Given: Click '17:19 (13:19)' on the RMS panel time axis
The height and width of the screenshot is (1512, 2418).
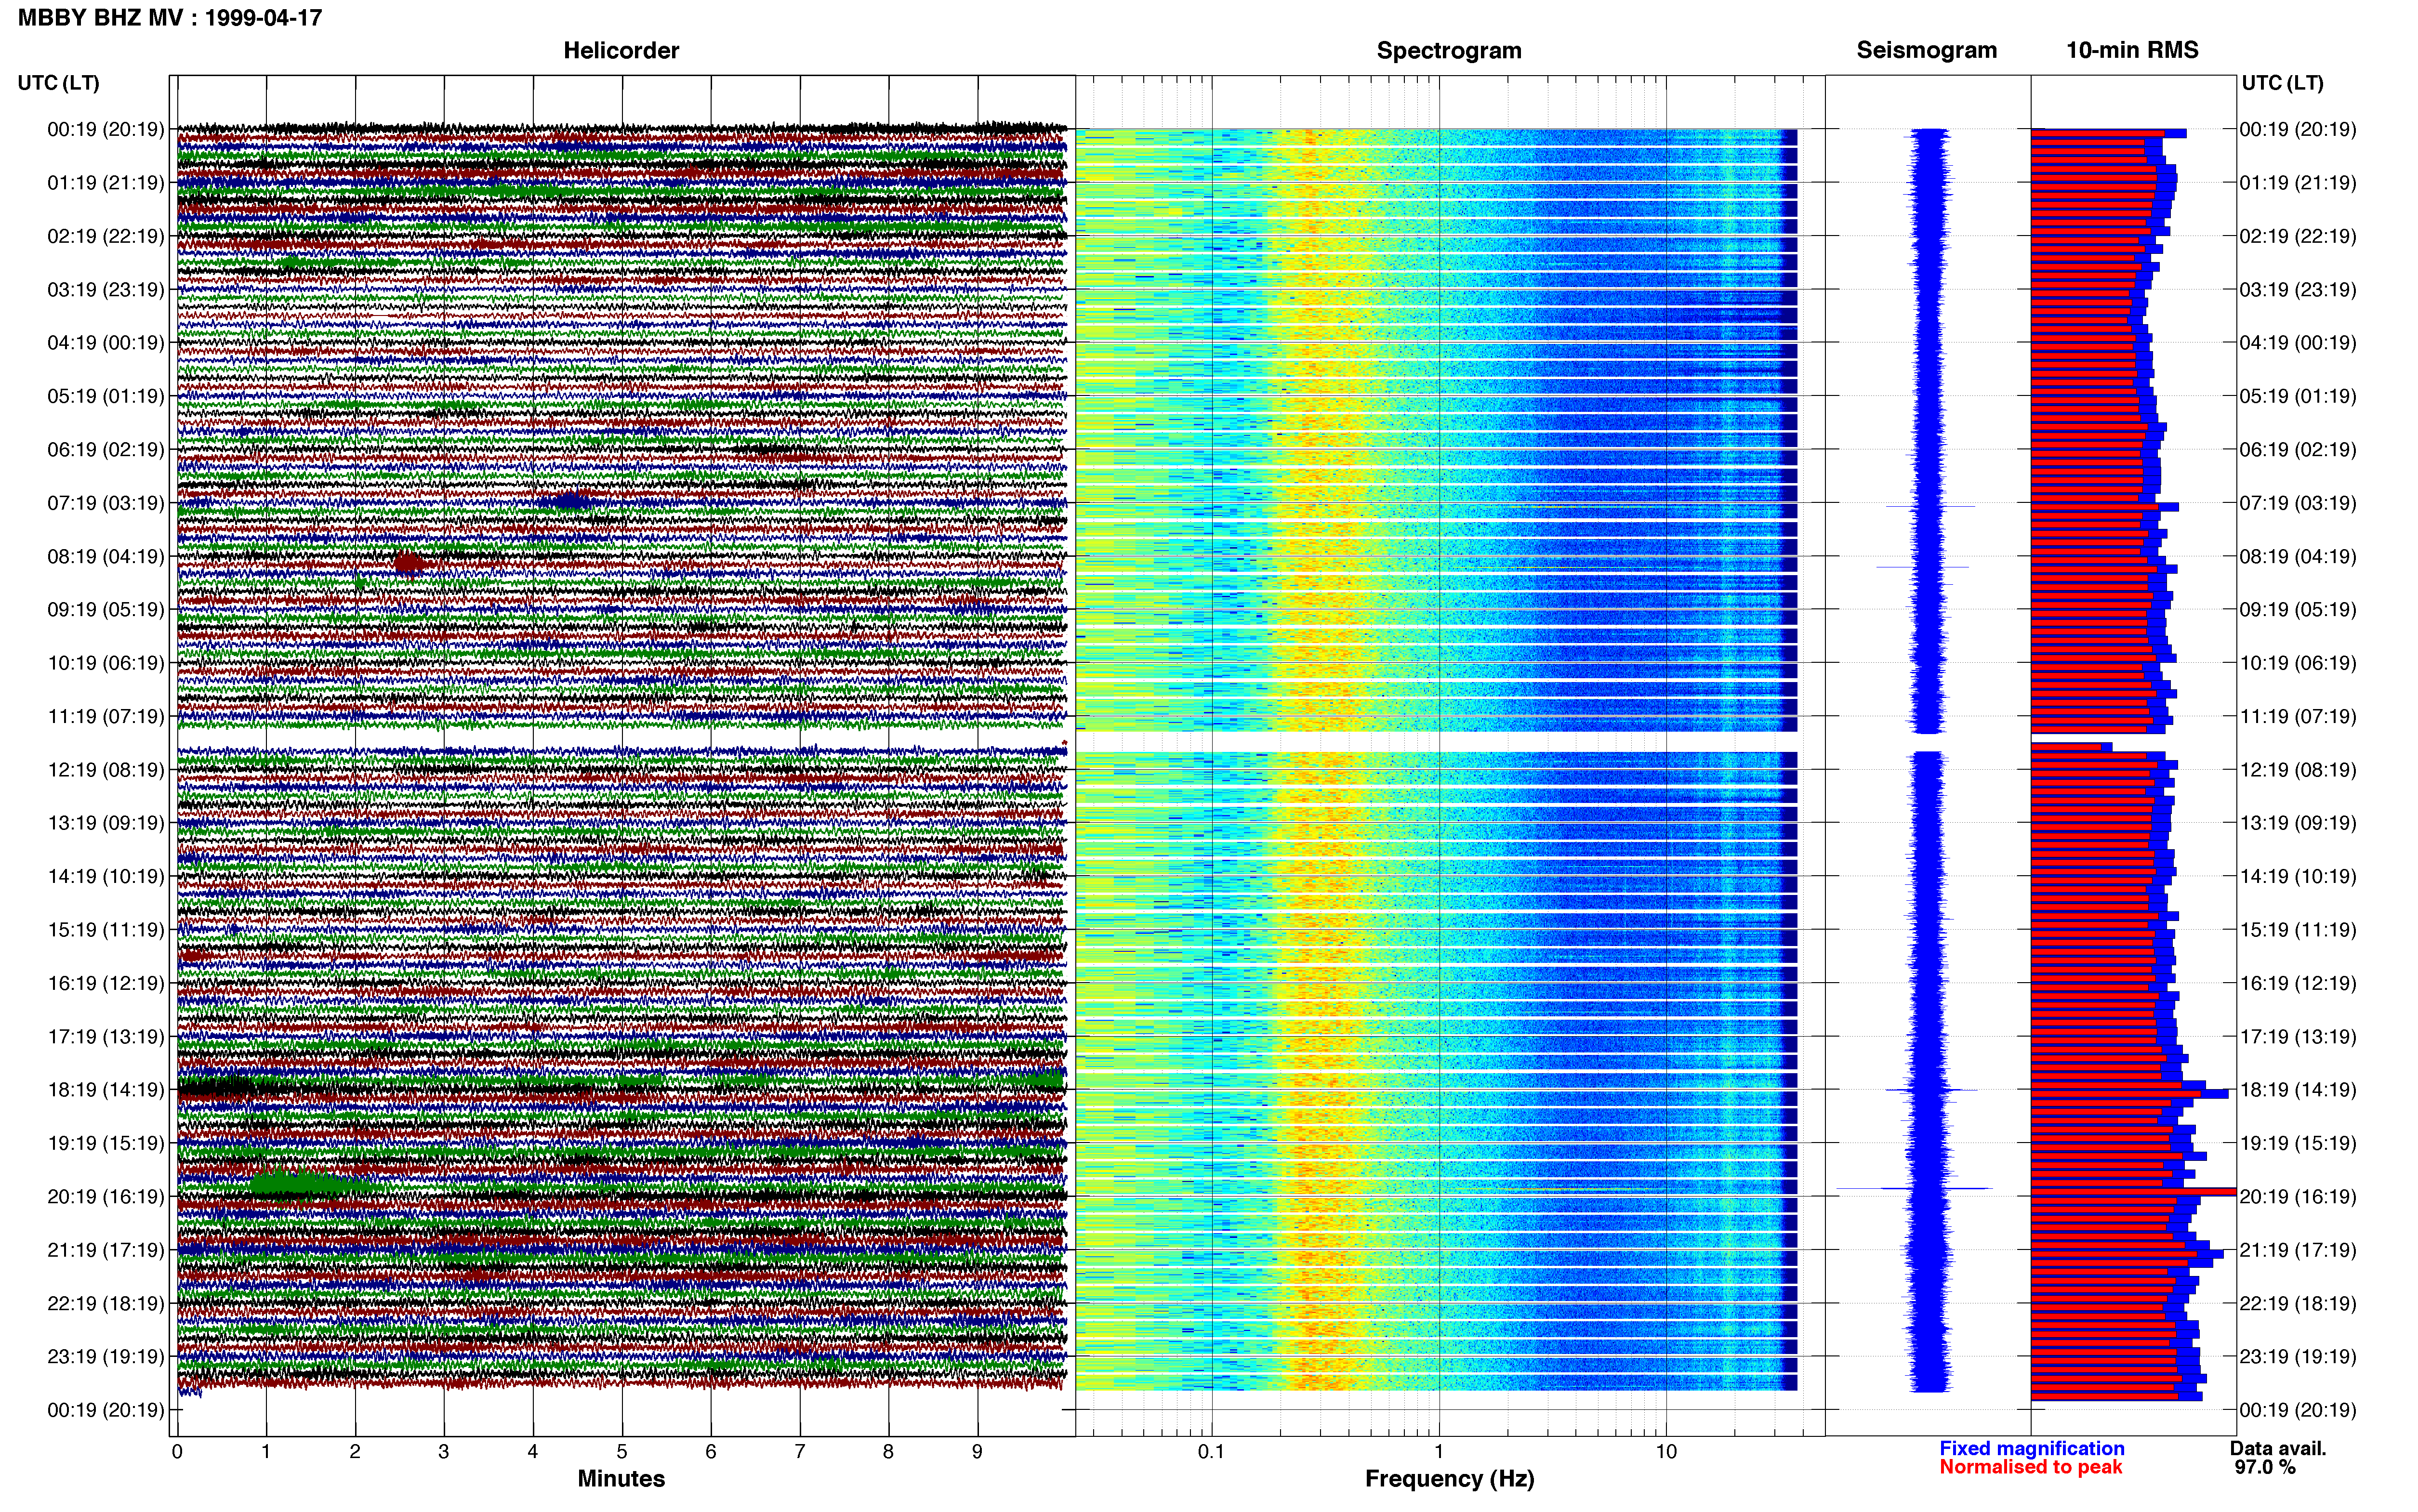Looking at the screenshot, I should click(2297, 1037).
